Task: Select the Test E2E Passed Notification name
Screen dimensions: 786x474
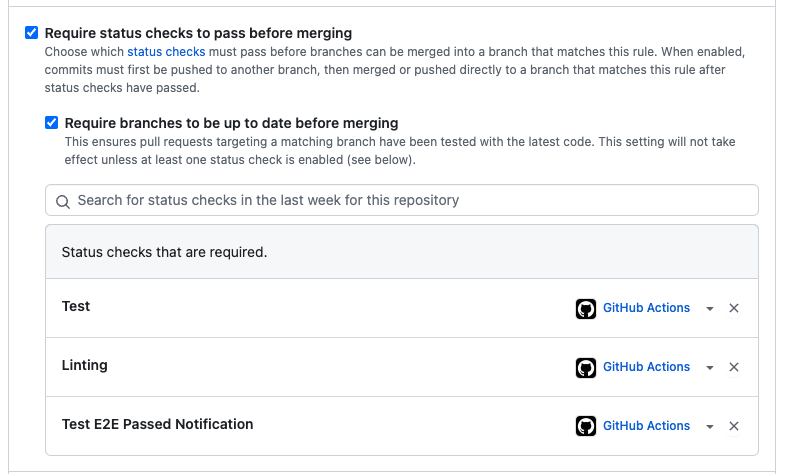Action: tap(157, 424)
